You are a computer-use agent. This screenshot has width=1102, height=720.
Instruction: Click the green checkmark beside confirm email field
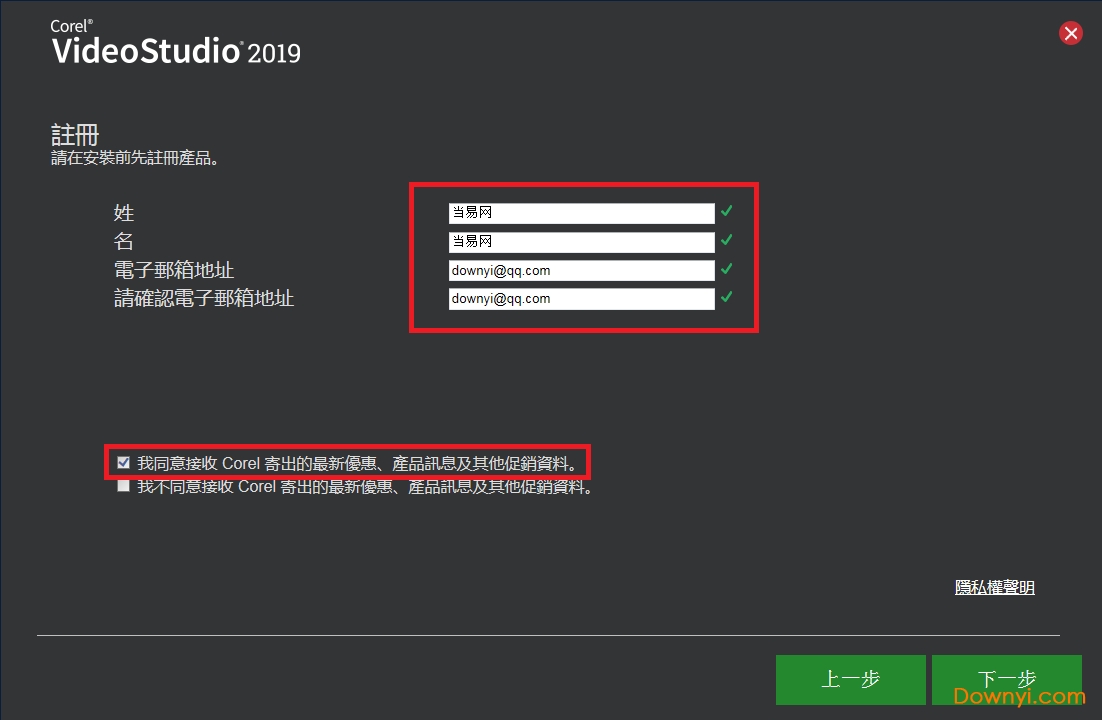point(727,297)
